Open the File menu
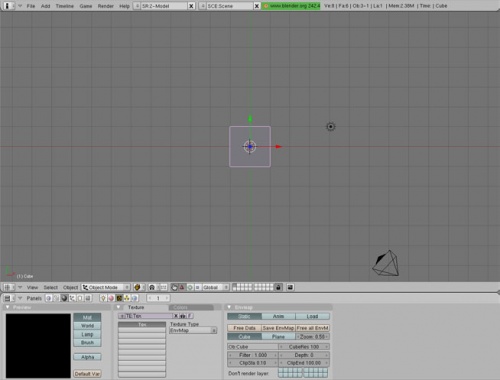 click(31, 6)
